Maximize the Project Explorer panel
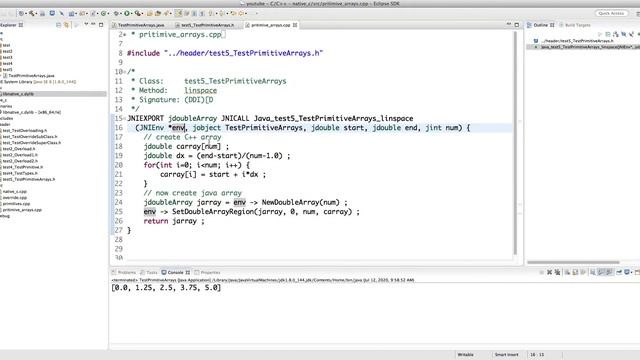The width and height of the screenshot is (640, 360). point(101,24)
